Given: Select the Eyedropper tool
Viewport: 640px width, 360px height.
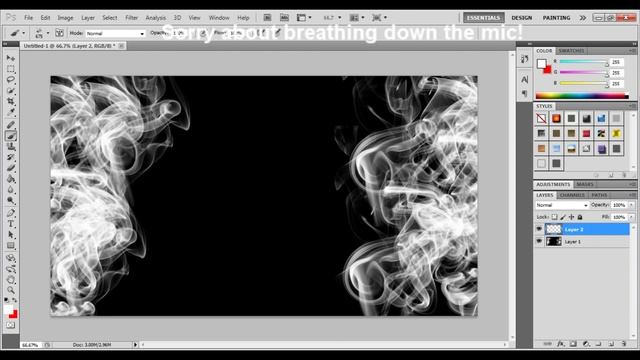Looking at the screenshot, I should coord(11,111).
